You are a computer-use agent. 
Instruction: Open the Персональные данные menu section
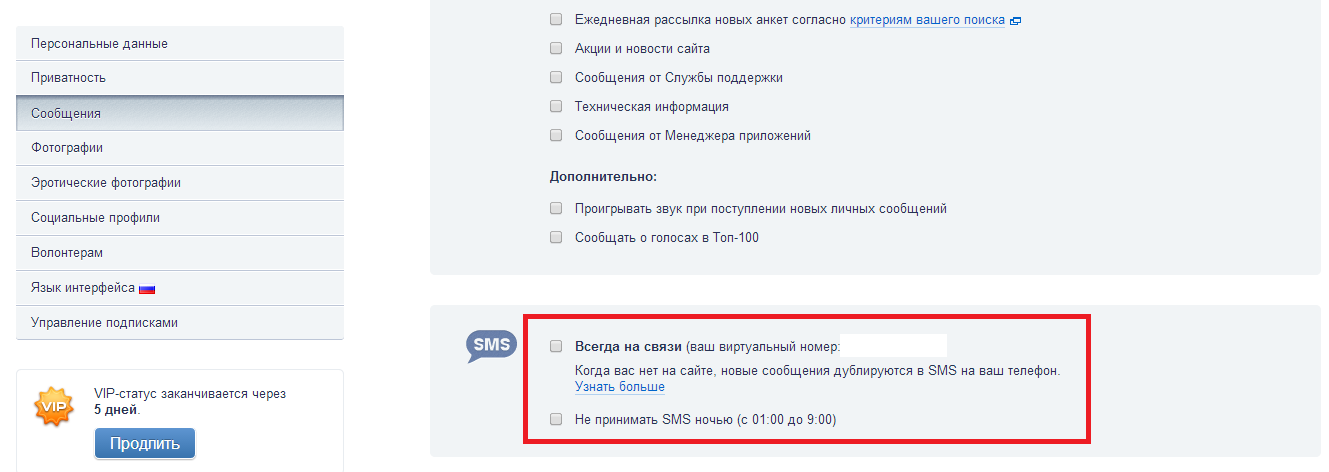point(180,43)
